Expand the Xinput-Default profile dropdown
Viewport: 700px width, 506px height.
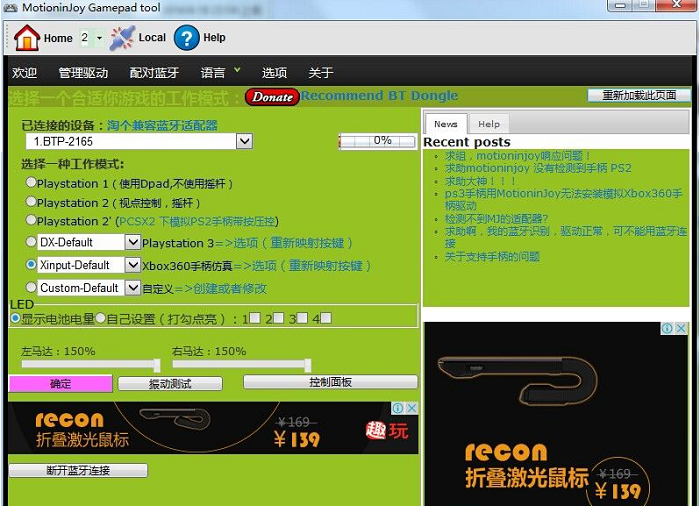click(133, 265)
